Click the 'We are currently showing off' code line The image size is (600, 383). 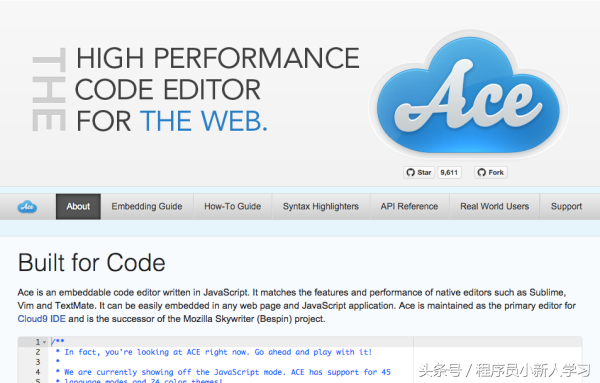click(x=223, y=372)
